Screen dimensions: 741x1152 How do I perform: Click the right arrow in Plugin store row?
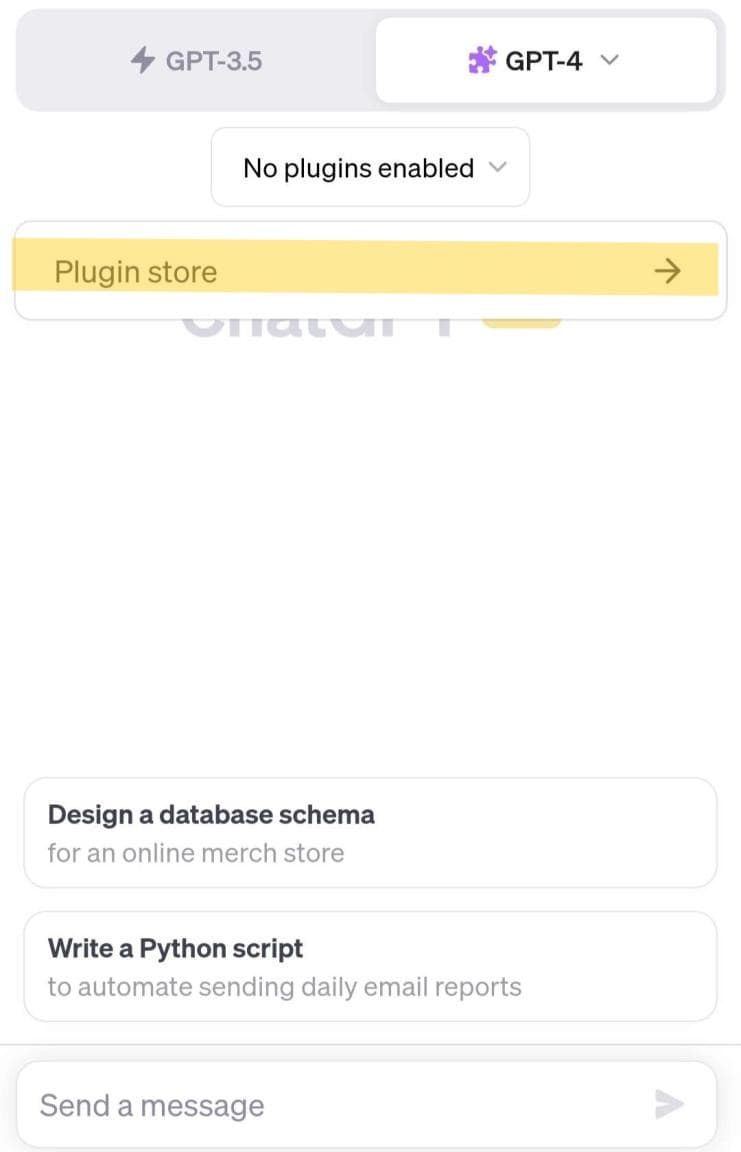[668, 271]
